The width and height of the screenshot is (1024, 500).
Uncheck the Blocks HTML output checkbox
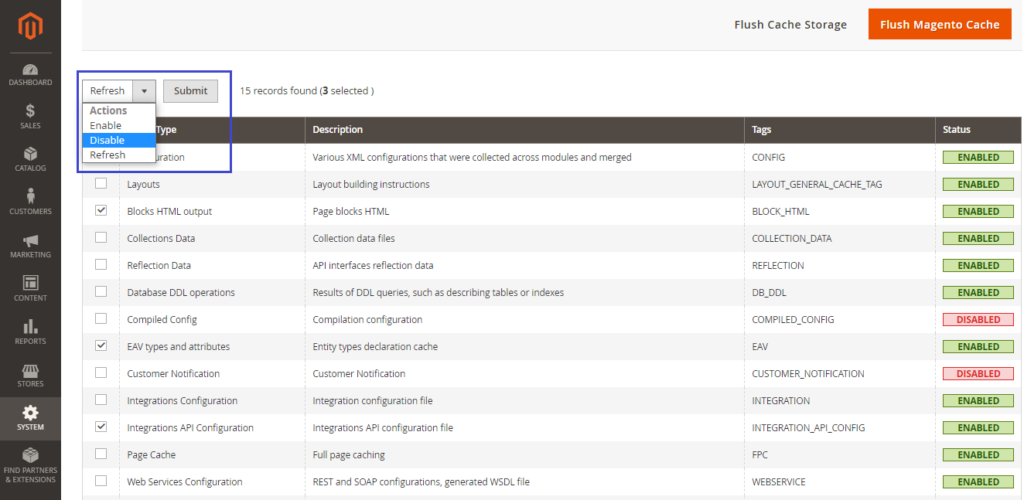pyautogui.click(x=101, y=211)
